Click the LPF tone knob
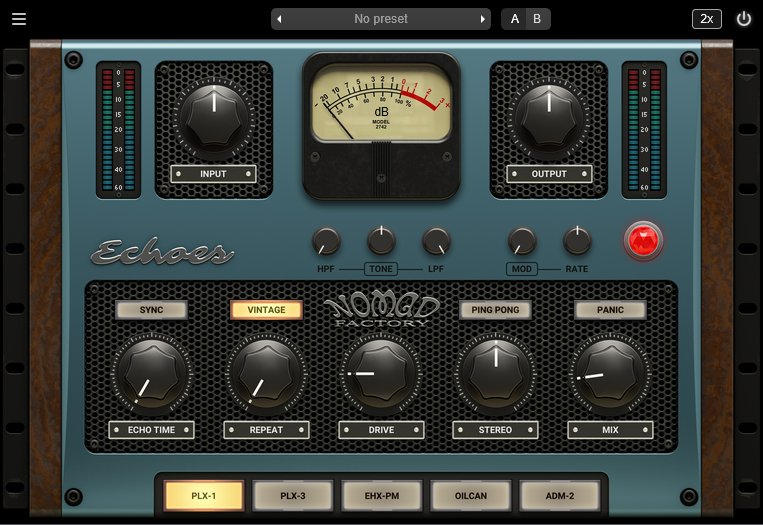This screenshot has height=525, width=763. (x=436, y=241)
